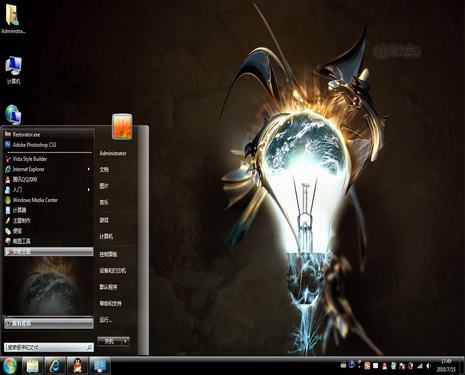Launch Windows Media Center
The width and height of the screenshot is (465, 375).
click(48, 200)
